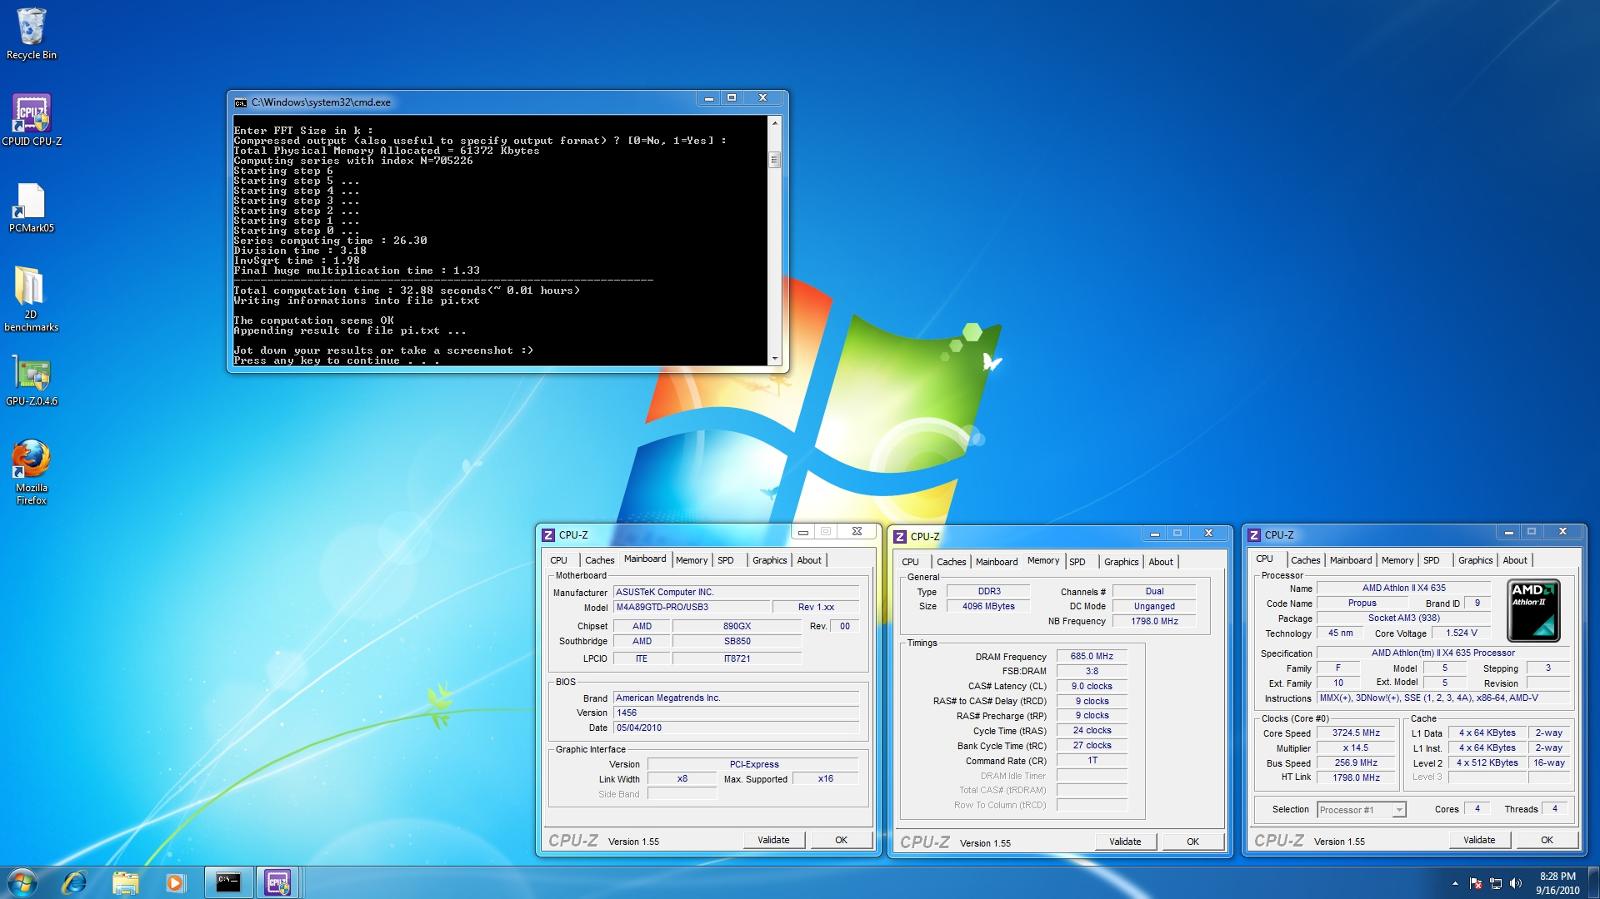
Task: Click the Bus Speed value 256.9 MHz
Action: pos(1356,762)
